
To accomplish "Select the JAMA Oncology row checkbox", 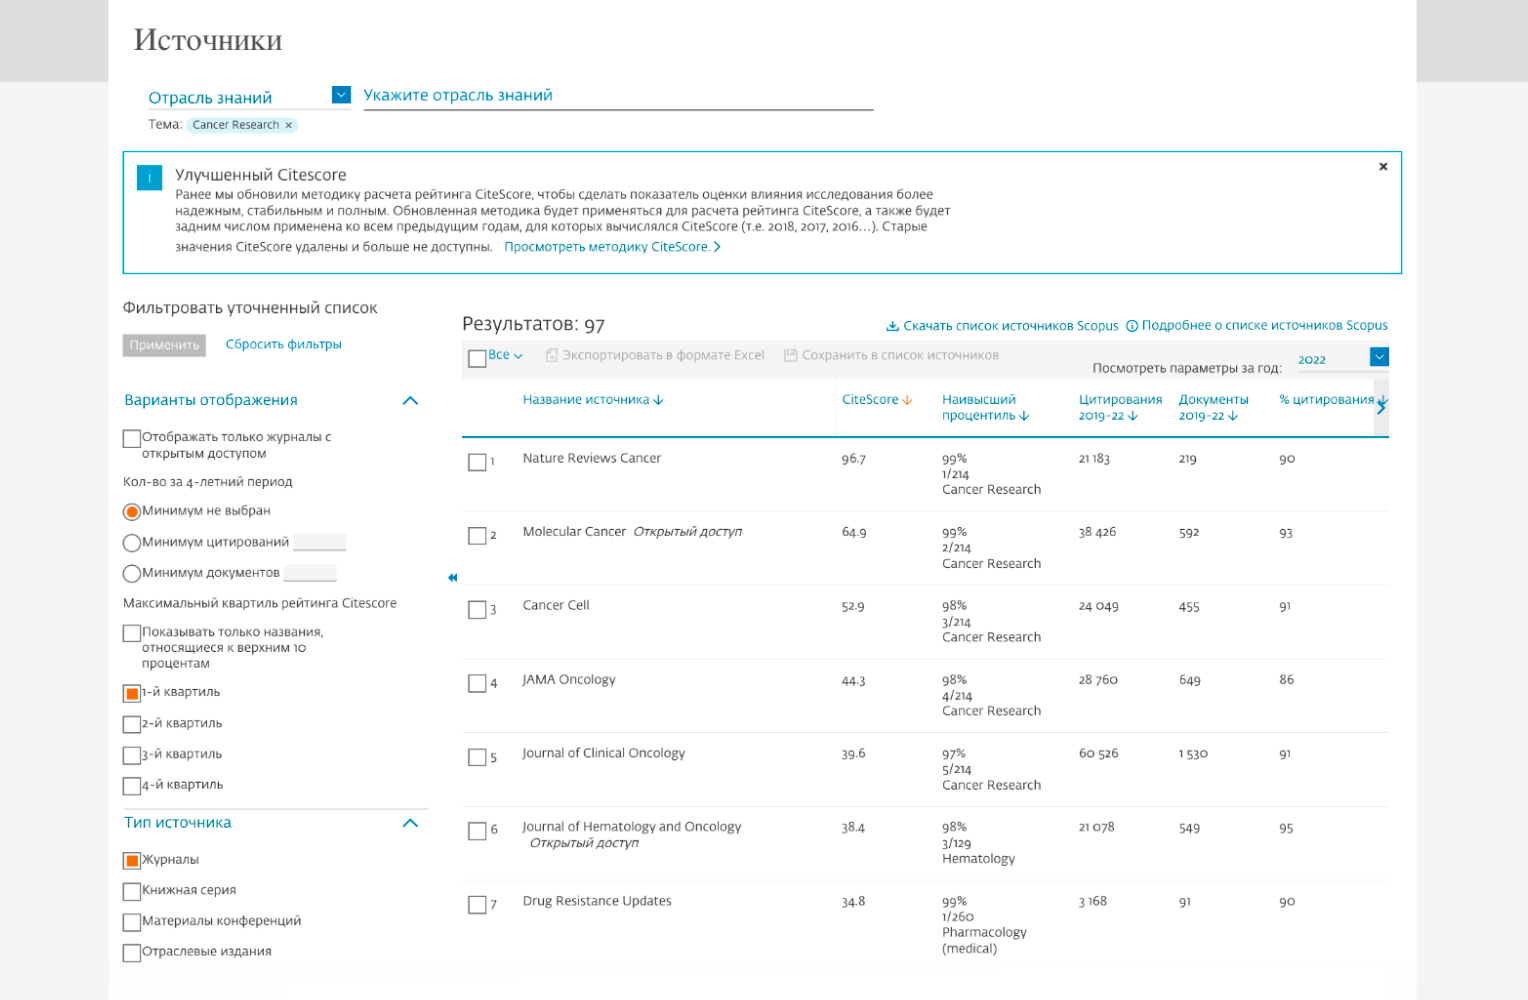I will click(x=477, y=684).
